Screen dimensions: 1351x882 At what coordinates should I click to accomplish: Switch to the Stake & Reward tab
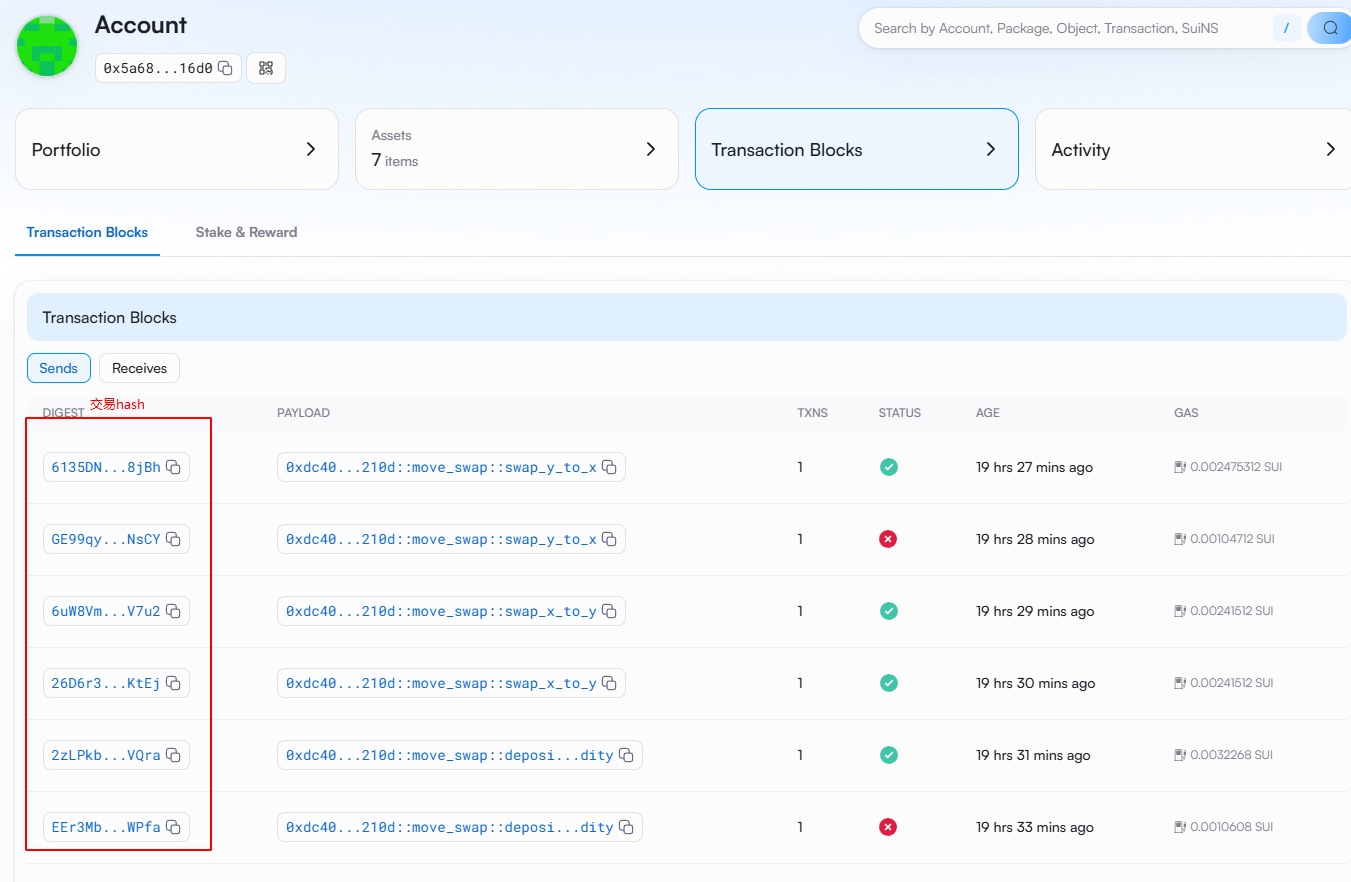click(246, 232)
